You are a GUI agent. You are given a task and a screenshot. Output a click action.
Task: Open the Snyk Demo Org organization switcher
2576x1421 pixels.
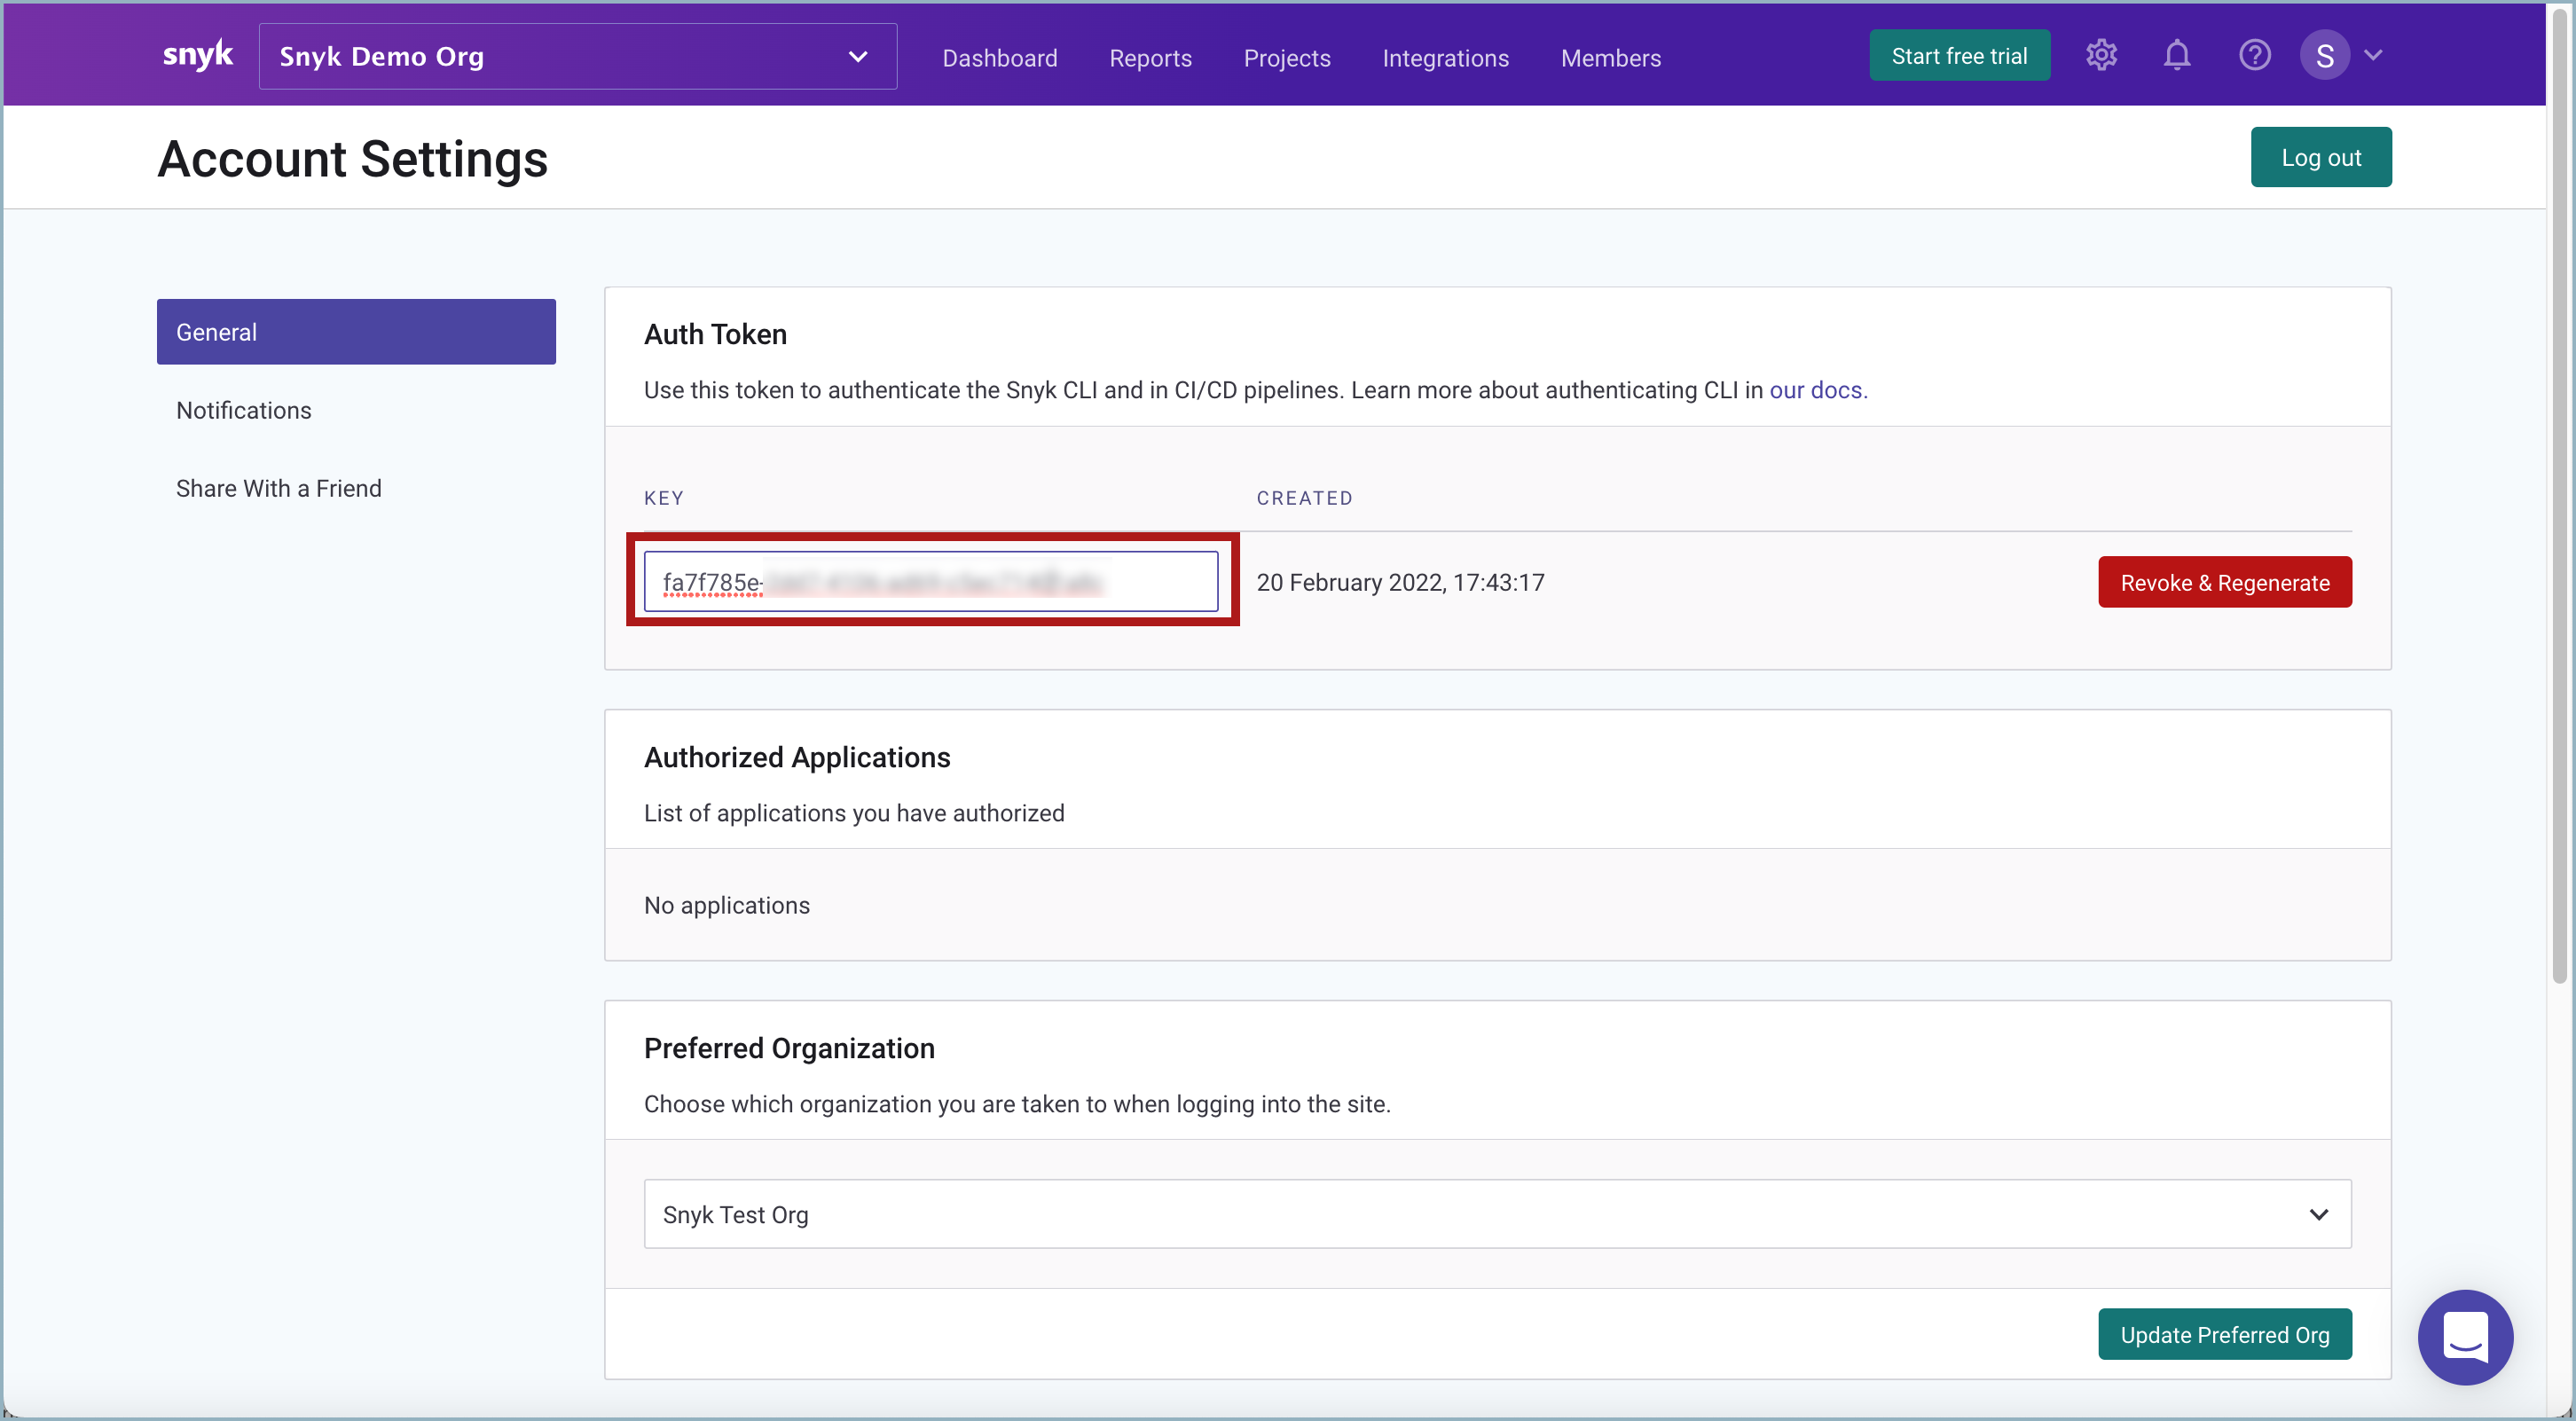coord(578,57)
